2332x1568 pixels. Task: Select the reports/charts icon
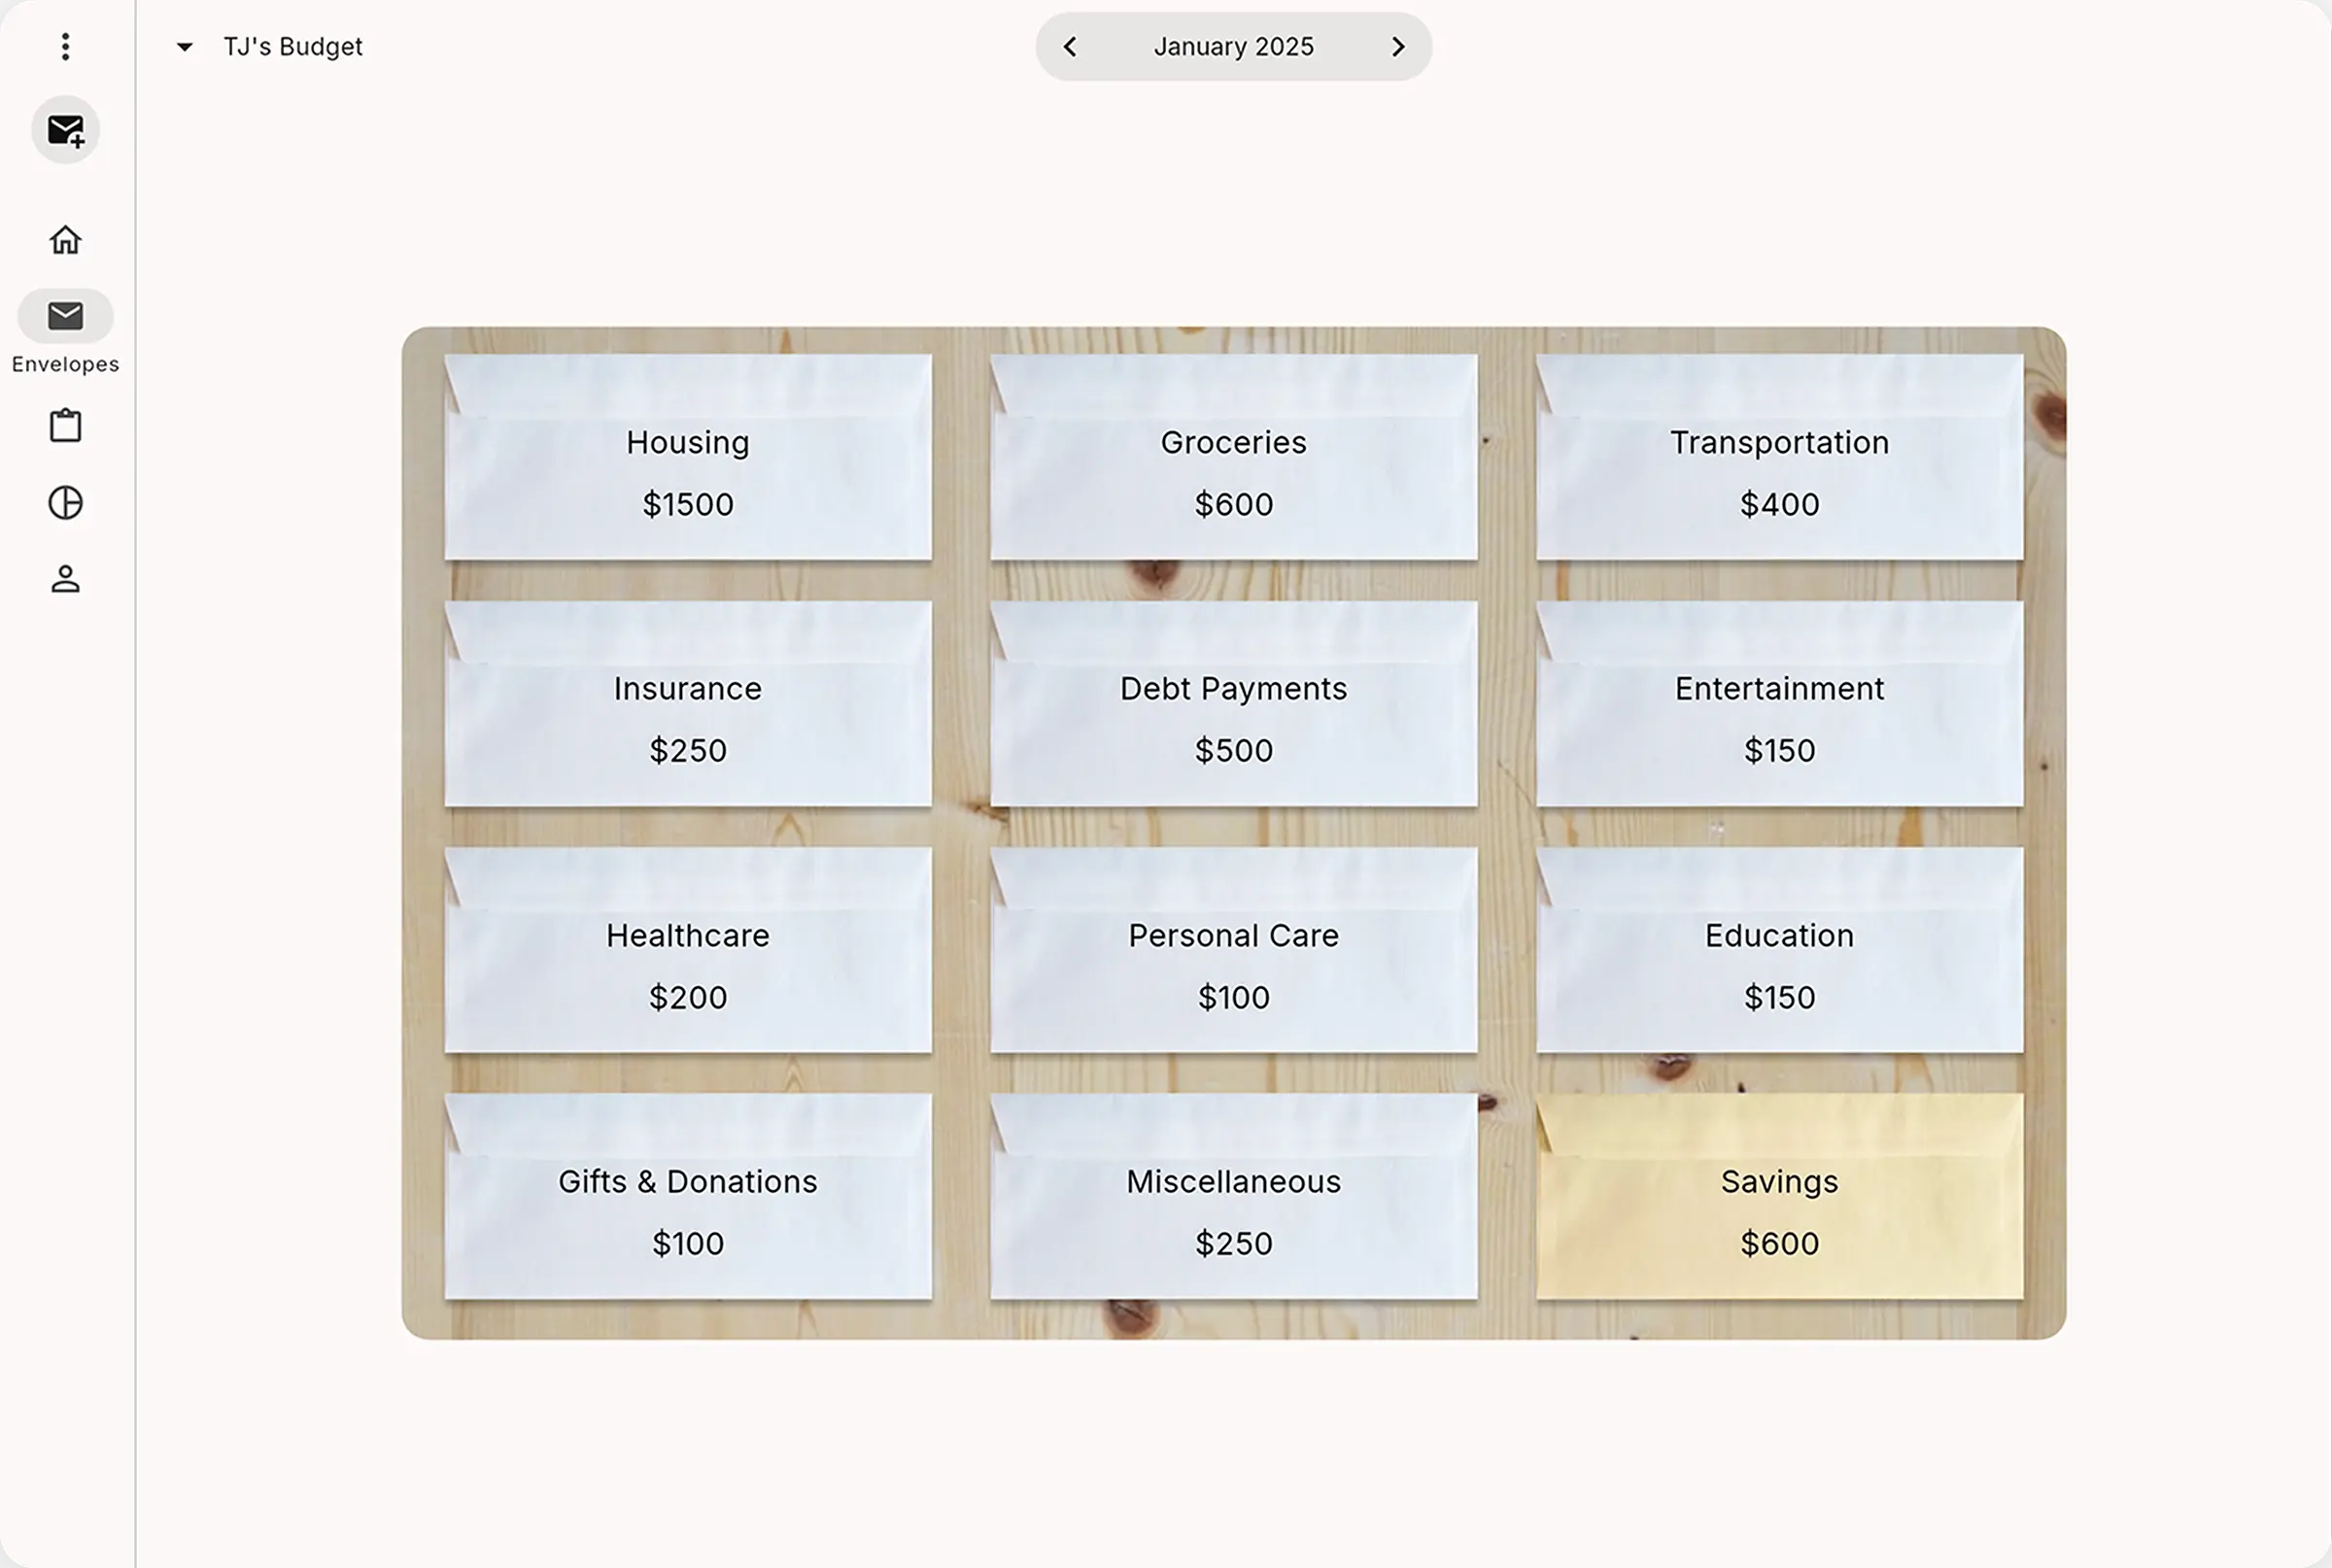coord(65,502)
